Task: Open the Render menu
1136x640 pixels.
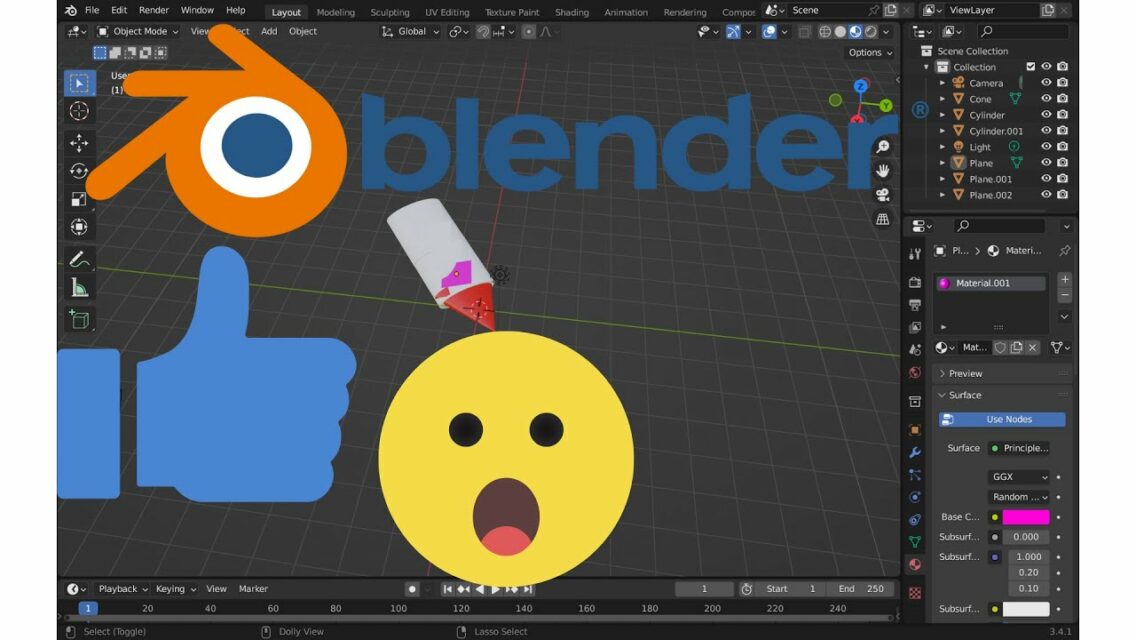Action: [x=154, y=10]
